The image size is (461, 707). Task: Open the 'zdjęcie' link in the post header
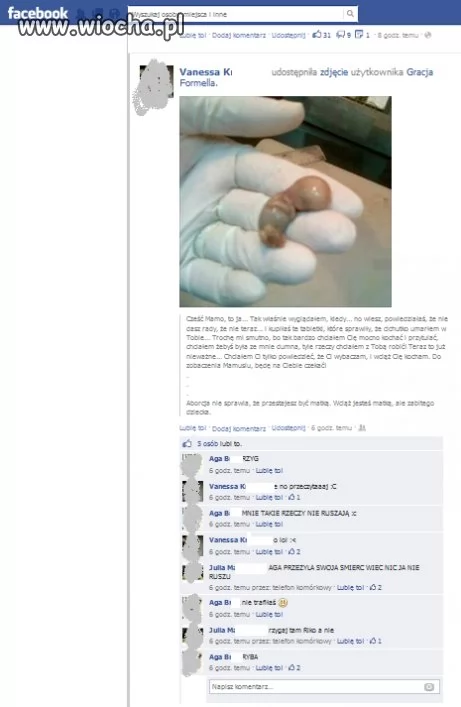pos(334,72)
